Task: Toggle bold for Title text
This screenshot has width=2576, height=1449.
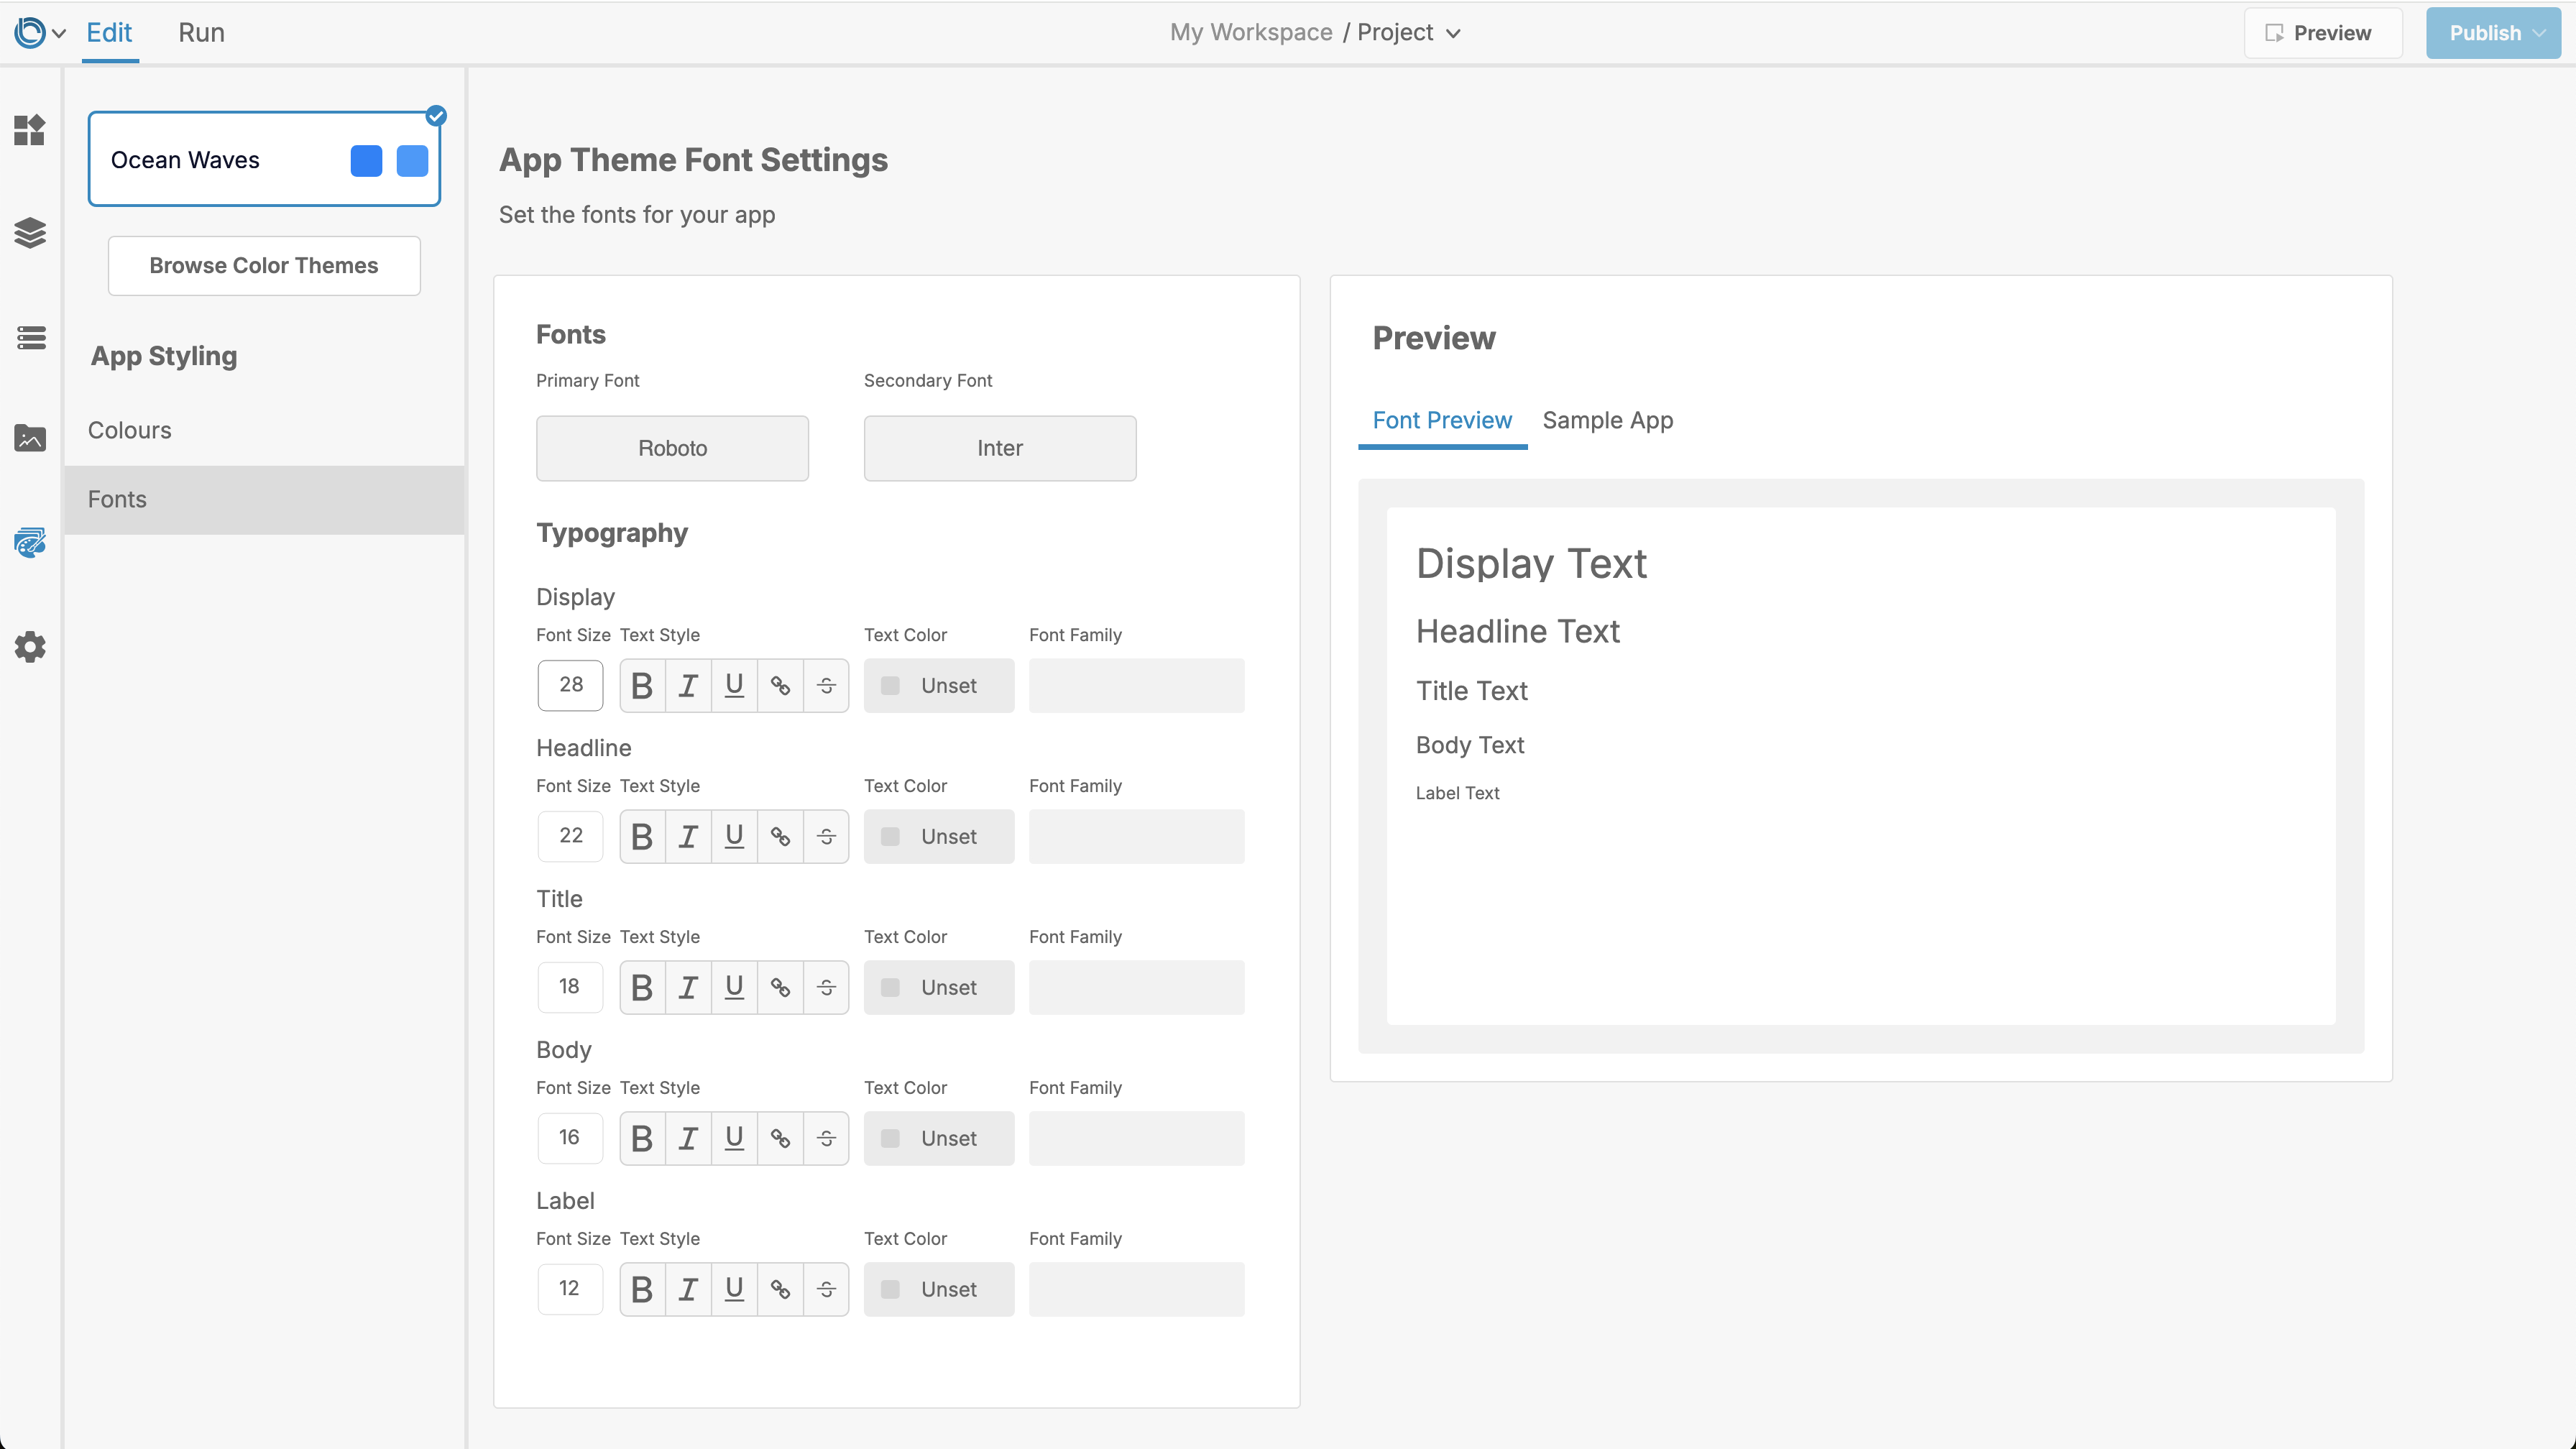Action: coord(642,988)
